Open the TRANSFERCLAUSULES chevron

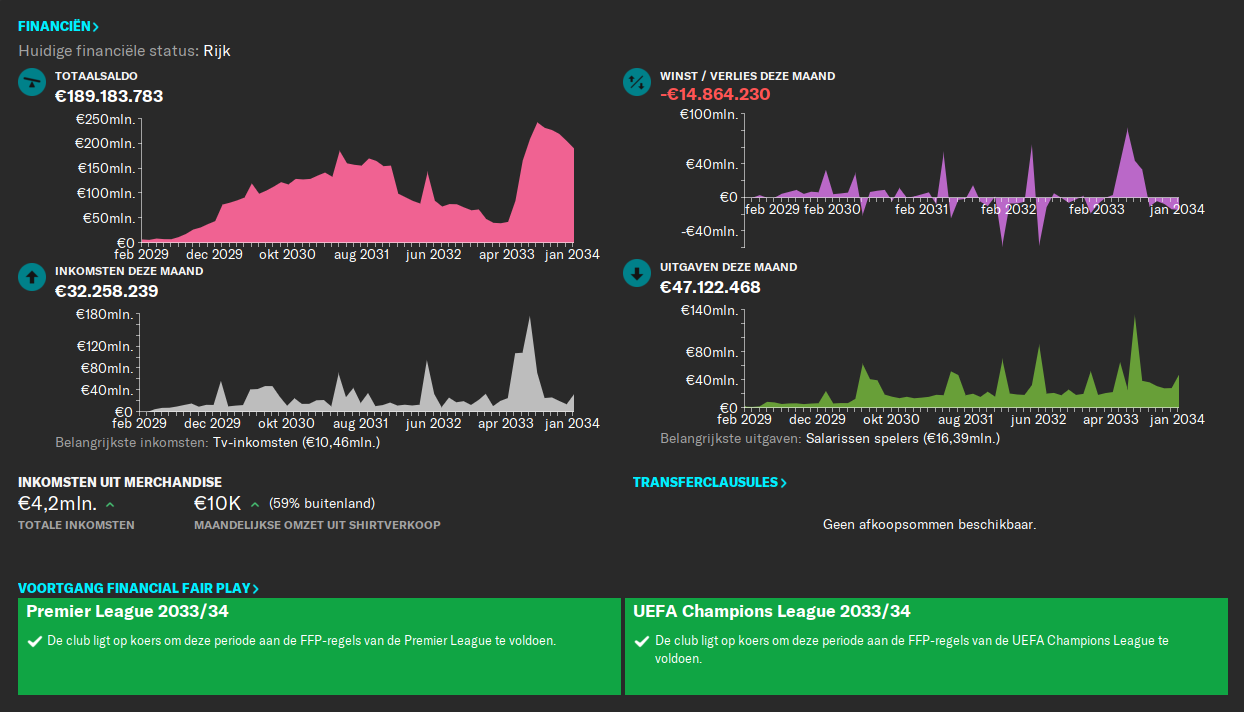pyautogui.click(x=782, y=482)
